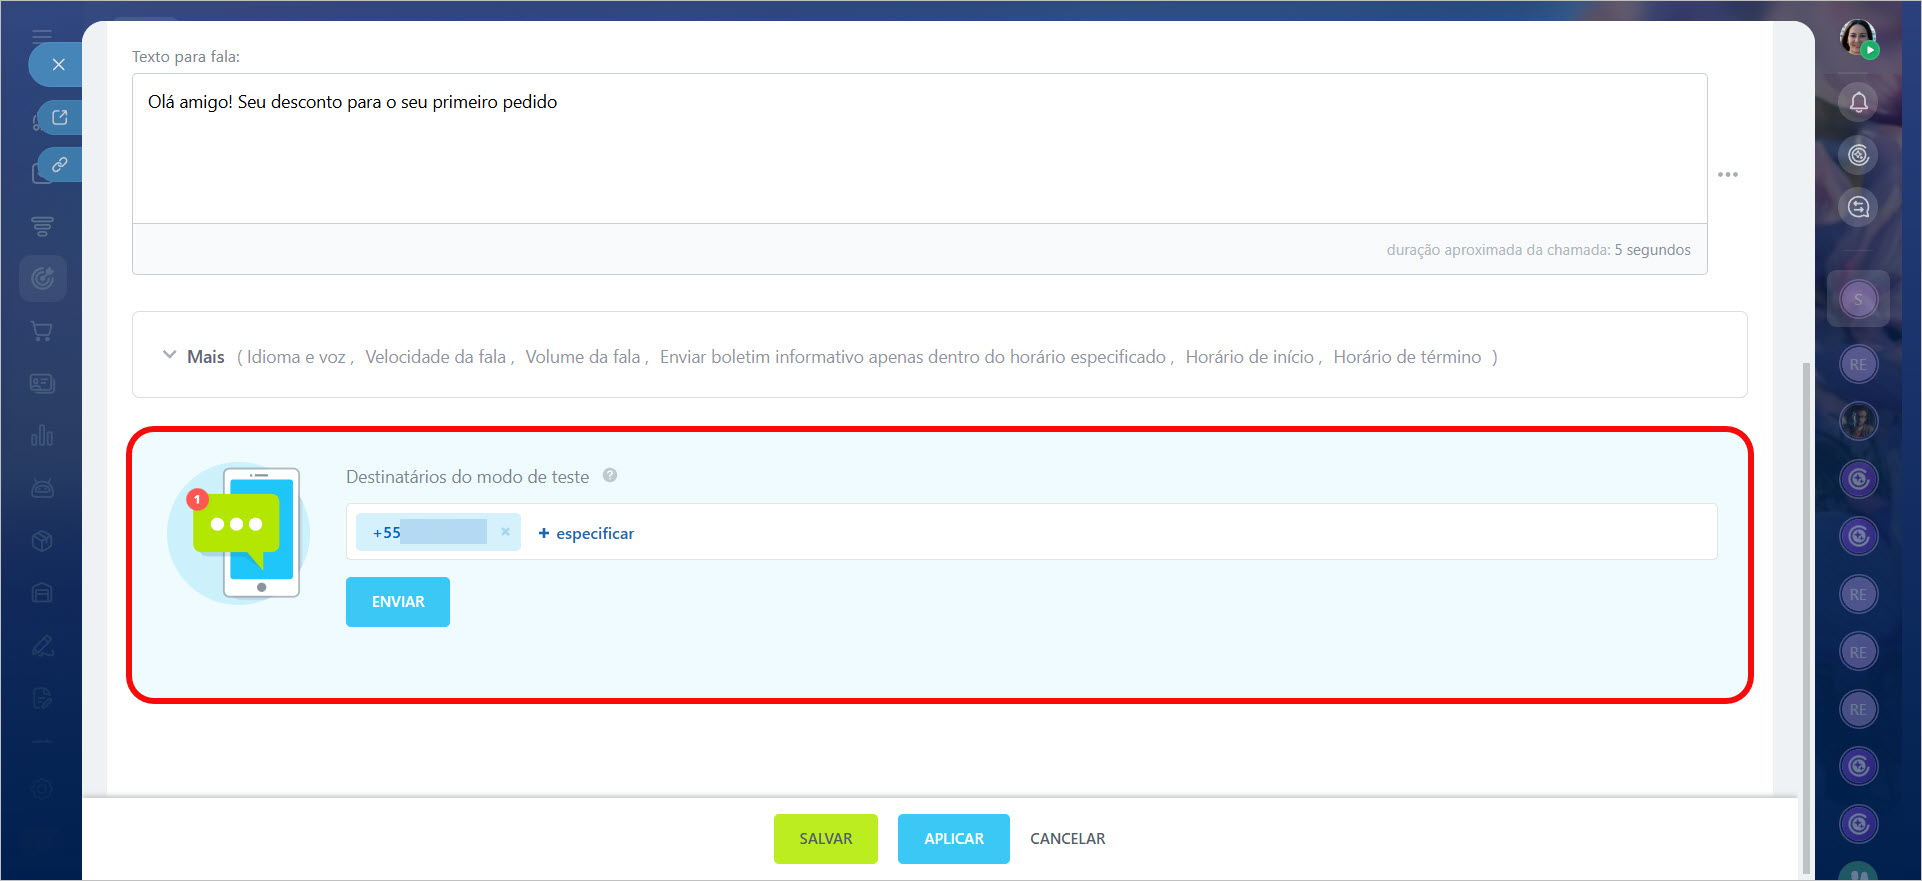1922x881 pixels.
Task: Close the slider panel with X button
Action: coord(58,65)
